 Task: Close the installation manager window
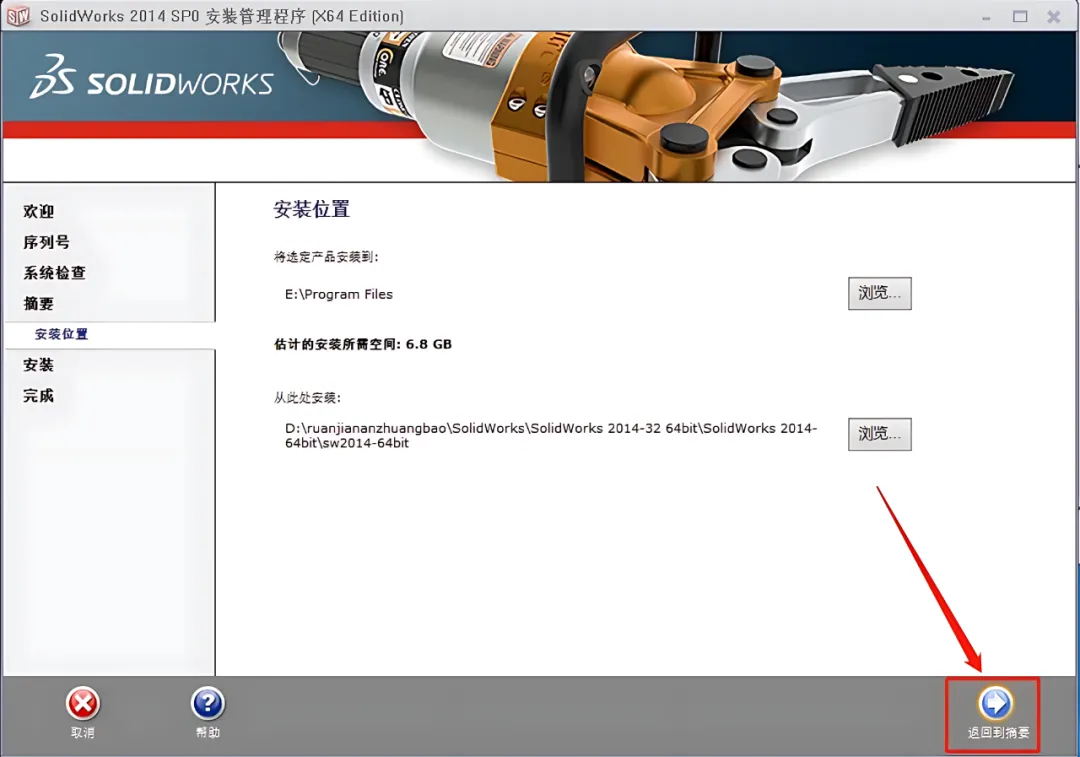[x=1054, y=17]
